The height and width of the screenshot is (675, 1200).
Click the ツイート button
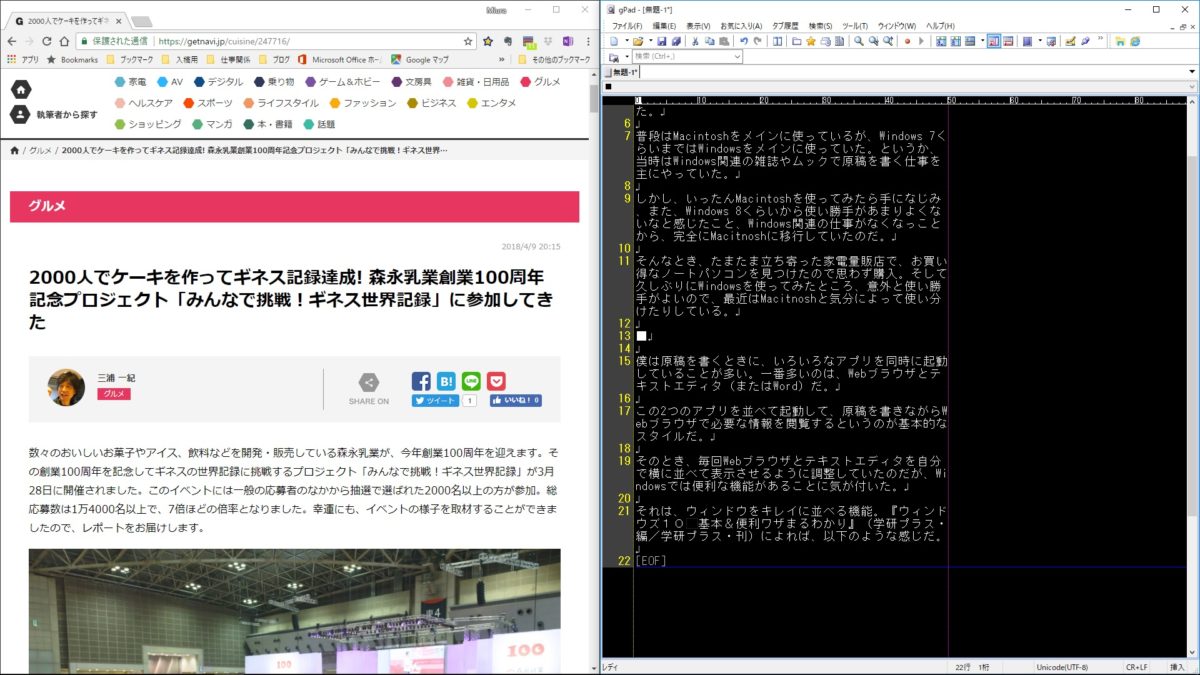click(x=435, y=400)
